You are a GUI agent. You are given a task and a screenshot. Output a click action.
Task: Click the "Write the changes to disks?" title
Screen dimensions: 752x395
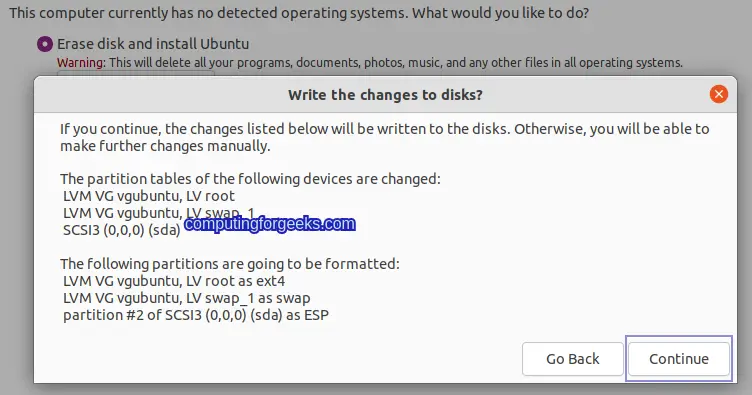pos(385,95)
